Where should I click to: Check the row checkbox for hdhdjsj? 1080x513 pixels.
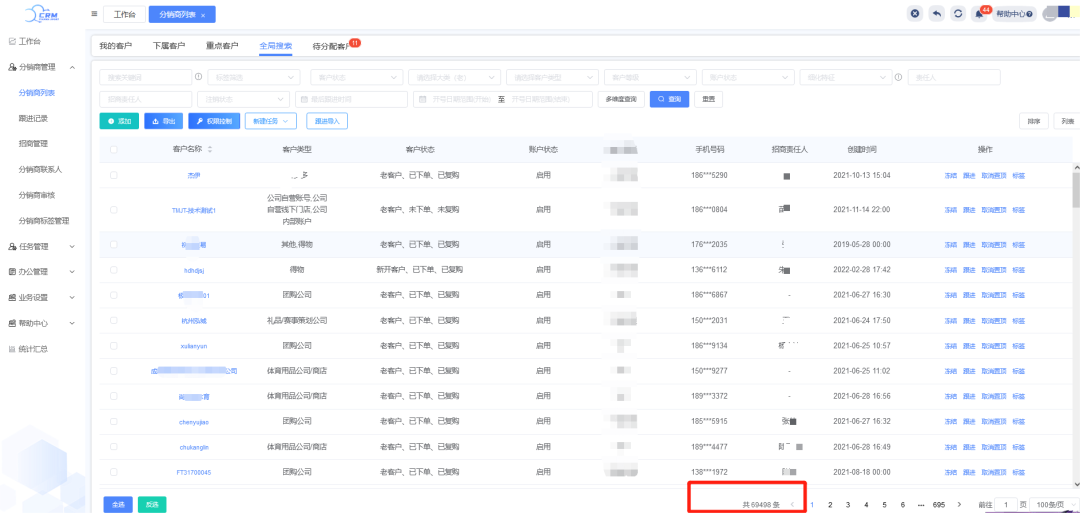pyautogui.click(x=114, y=270)
